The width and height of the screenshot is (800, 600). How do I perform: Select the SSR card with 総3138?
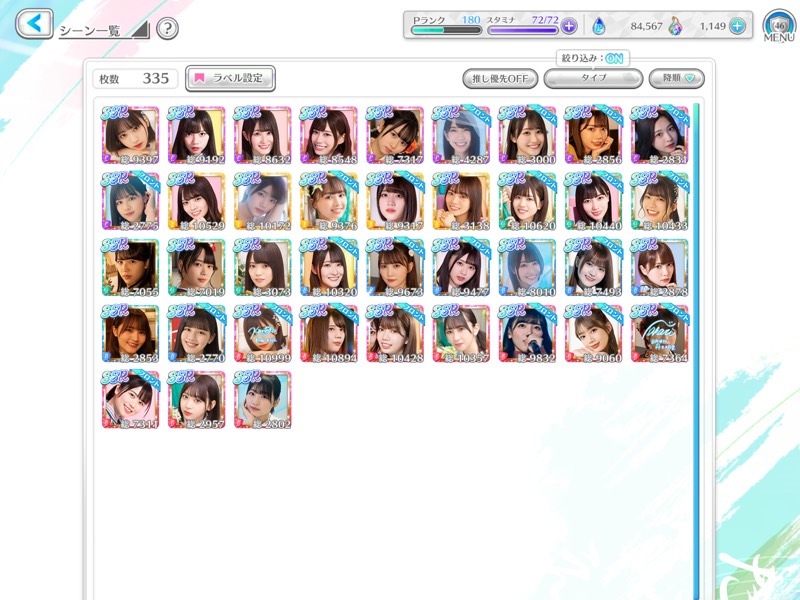(461, 201)
